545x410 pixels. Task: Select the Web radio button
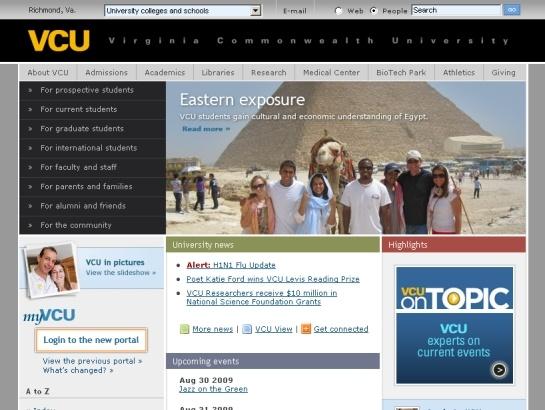coord(338,11)
